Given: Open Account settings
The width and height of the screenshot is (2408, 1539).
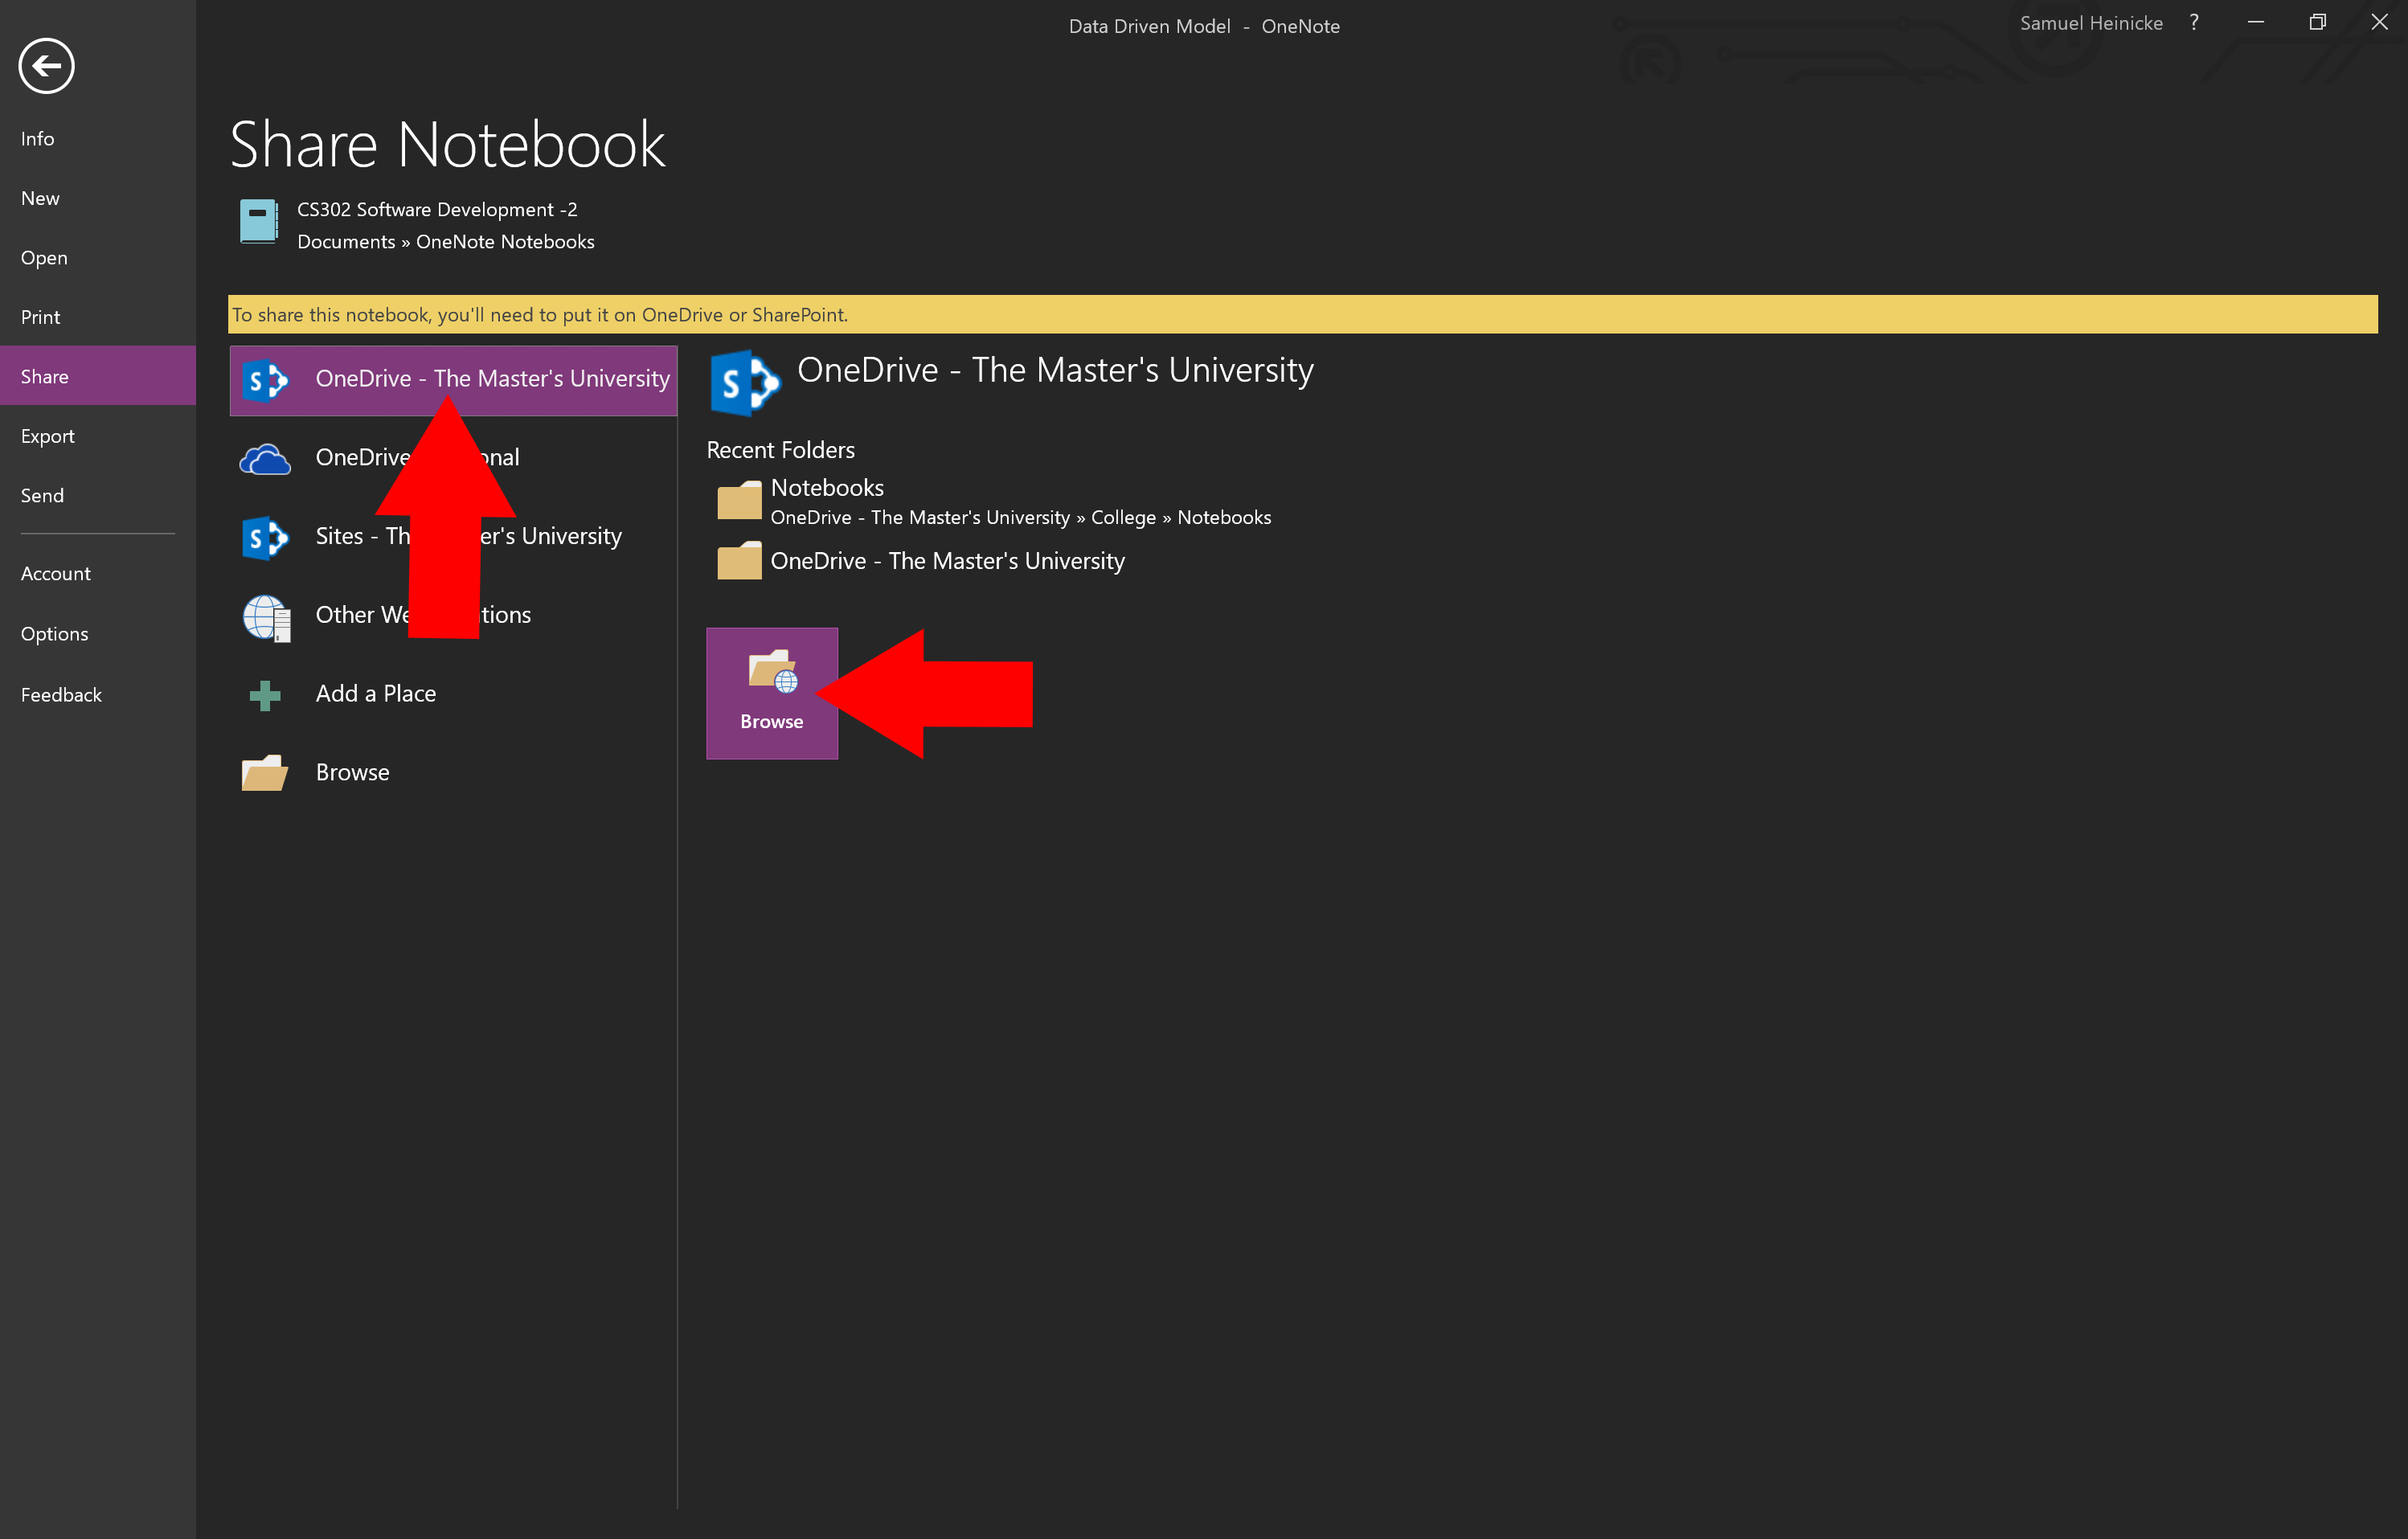Looking at the screenshot, I should 55,573.
